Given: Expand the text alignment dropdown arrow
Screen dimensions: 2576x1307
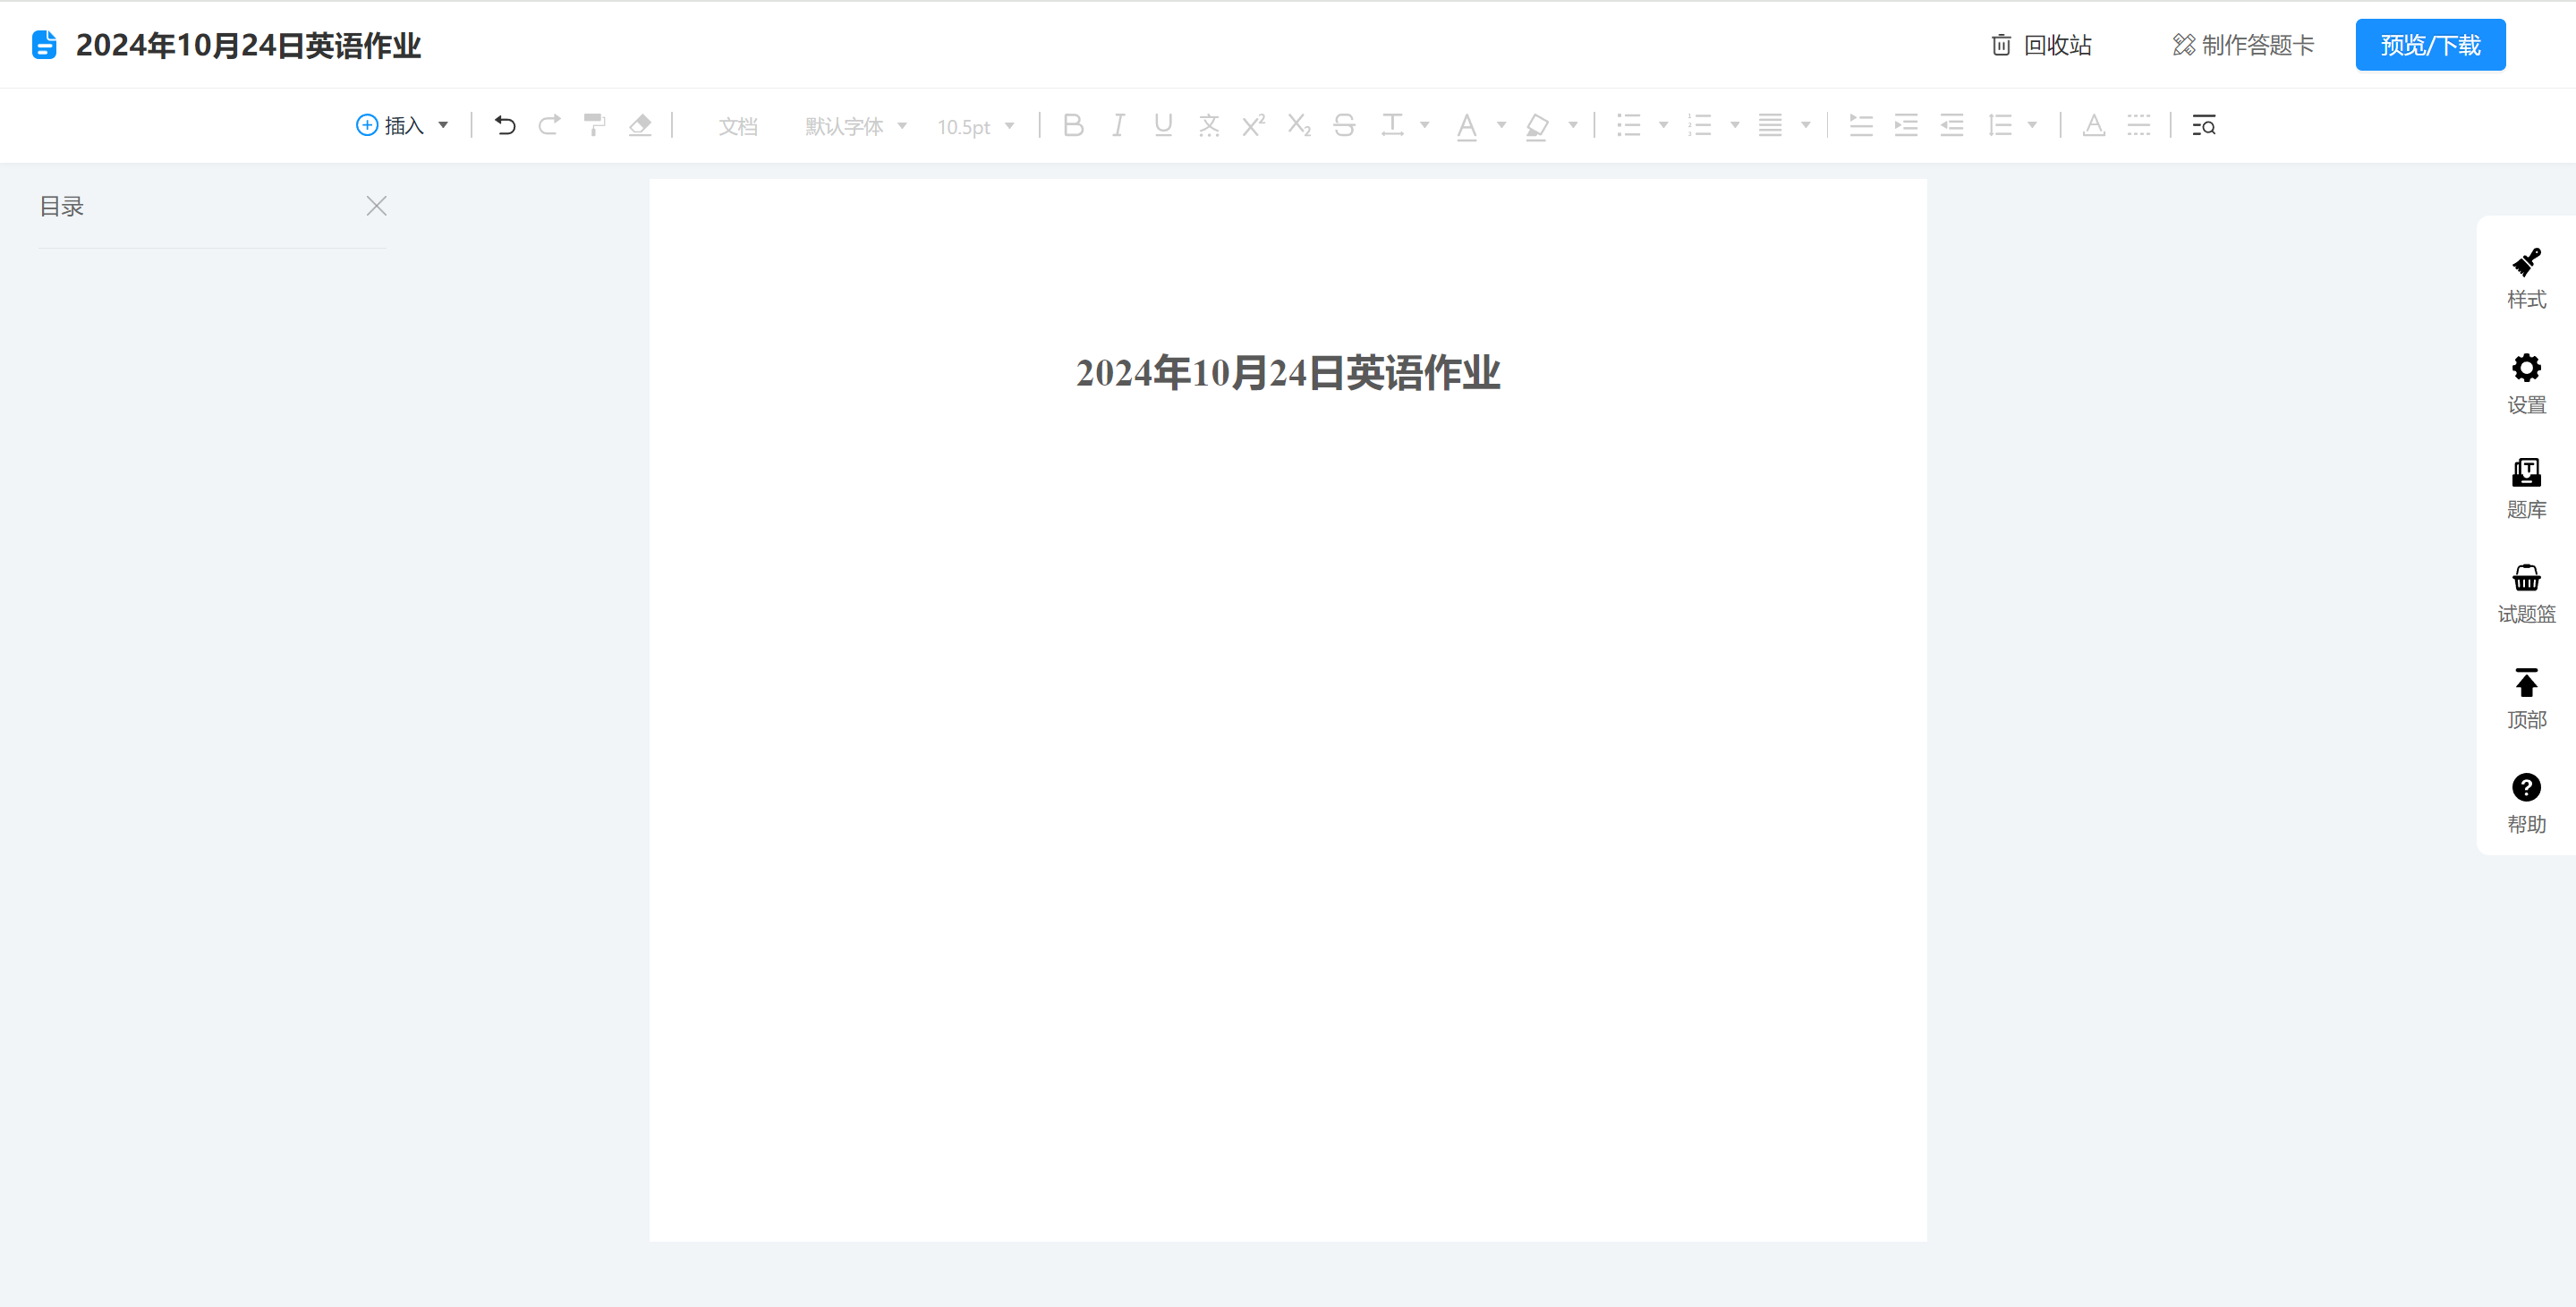Looking at the screenshot, I should point(1806,125).
